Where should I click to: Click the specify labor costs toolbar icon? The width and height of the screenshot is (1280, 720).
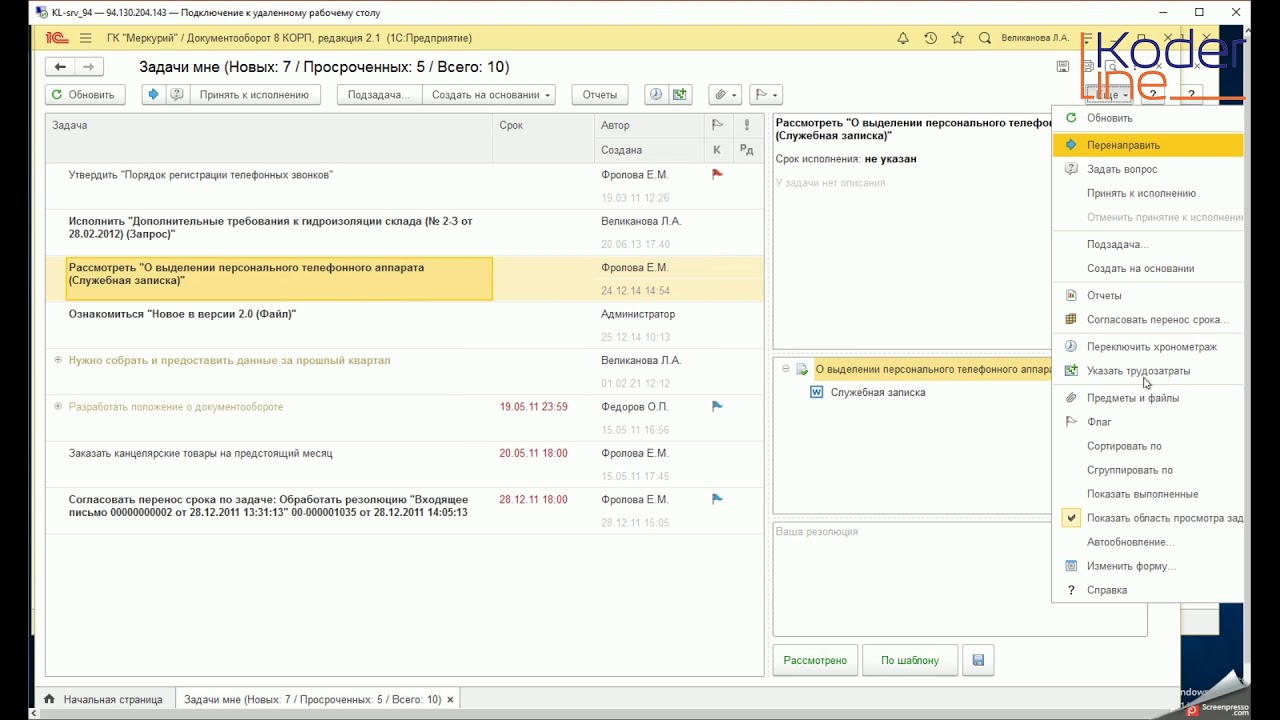[x=680, y=95]
